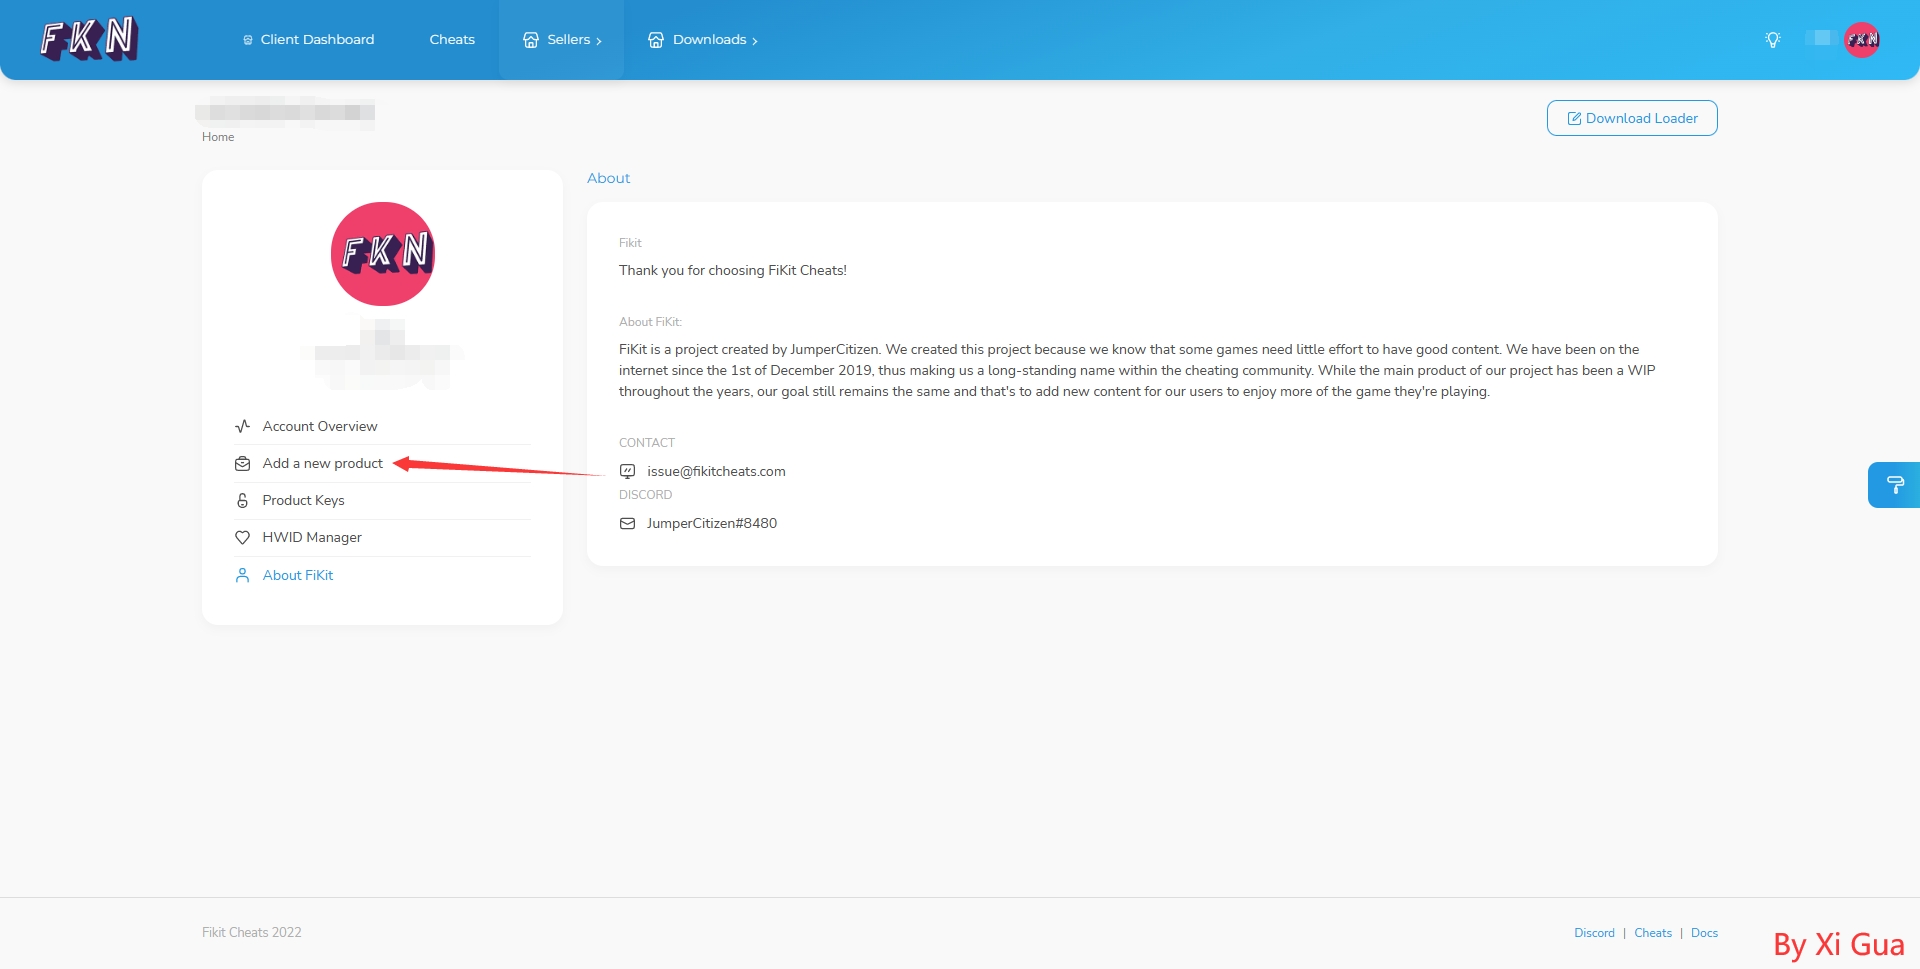Image resolution: width=1920 pixels, height=969 pixels.
Task: Click the Home breadcrumb link
Action: click(218, 137)
